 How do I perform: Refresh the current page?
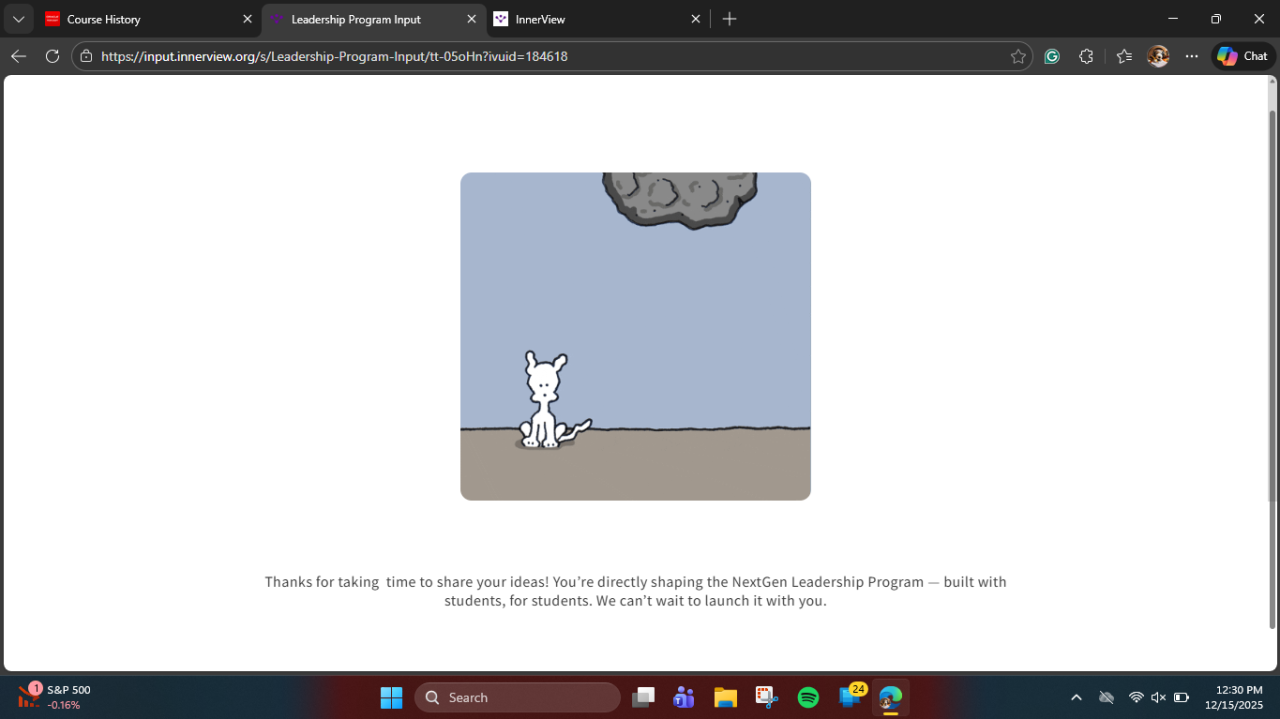[x=52, y=56]
